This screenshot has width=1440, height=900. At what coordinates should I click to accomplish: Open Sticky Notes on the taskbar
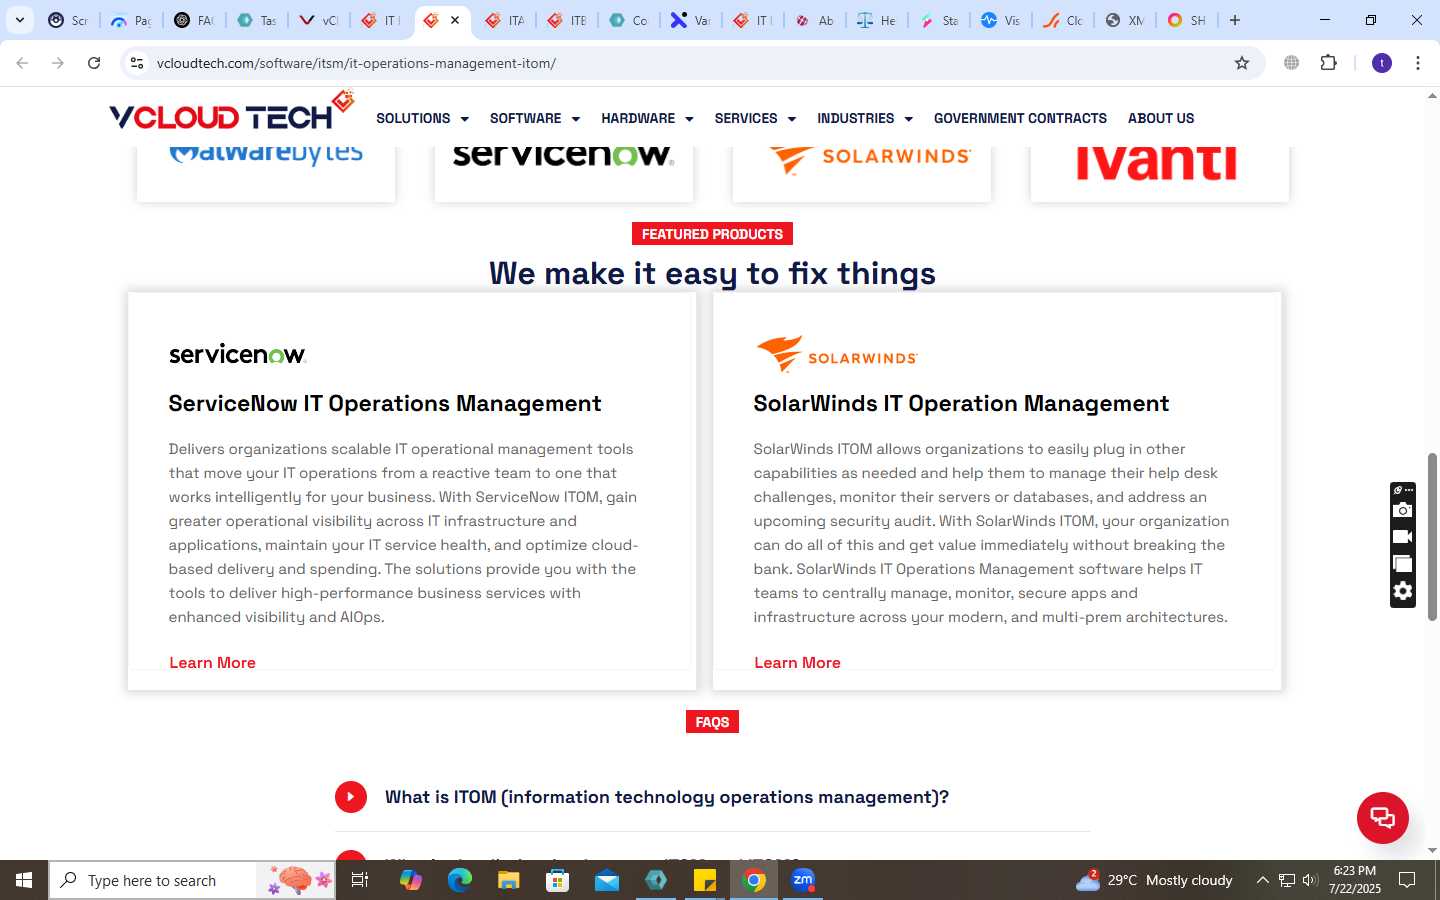[x=705, y=880]
